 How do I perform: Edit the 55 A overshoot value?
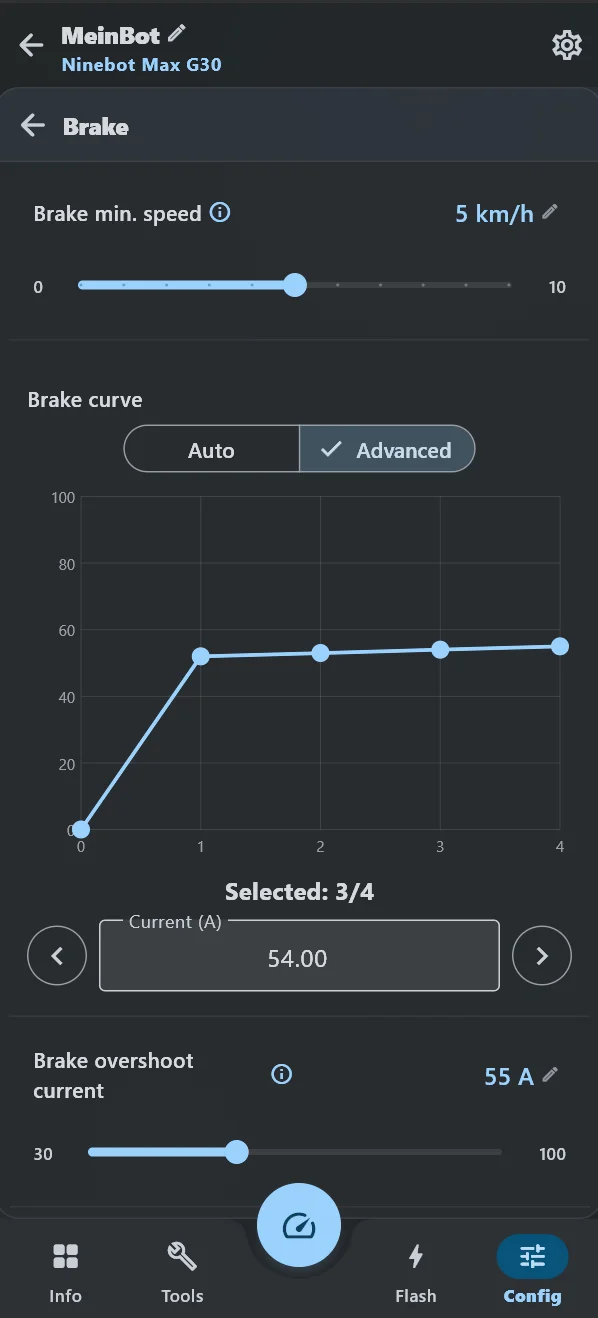(550, 1074)
